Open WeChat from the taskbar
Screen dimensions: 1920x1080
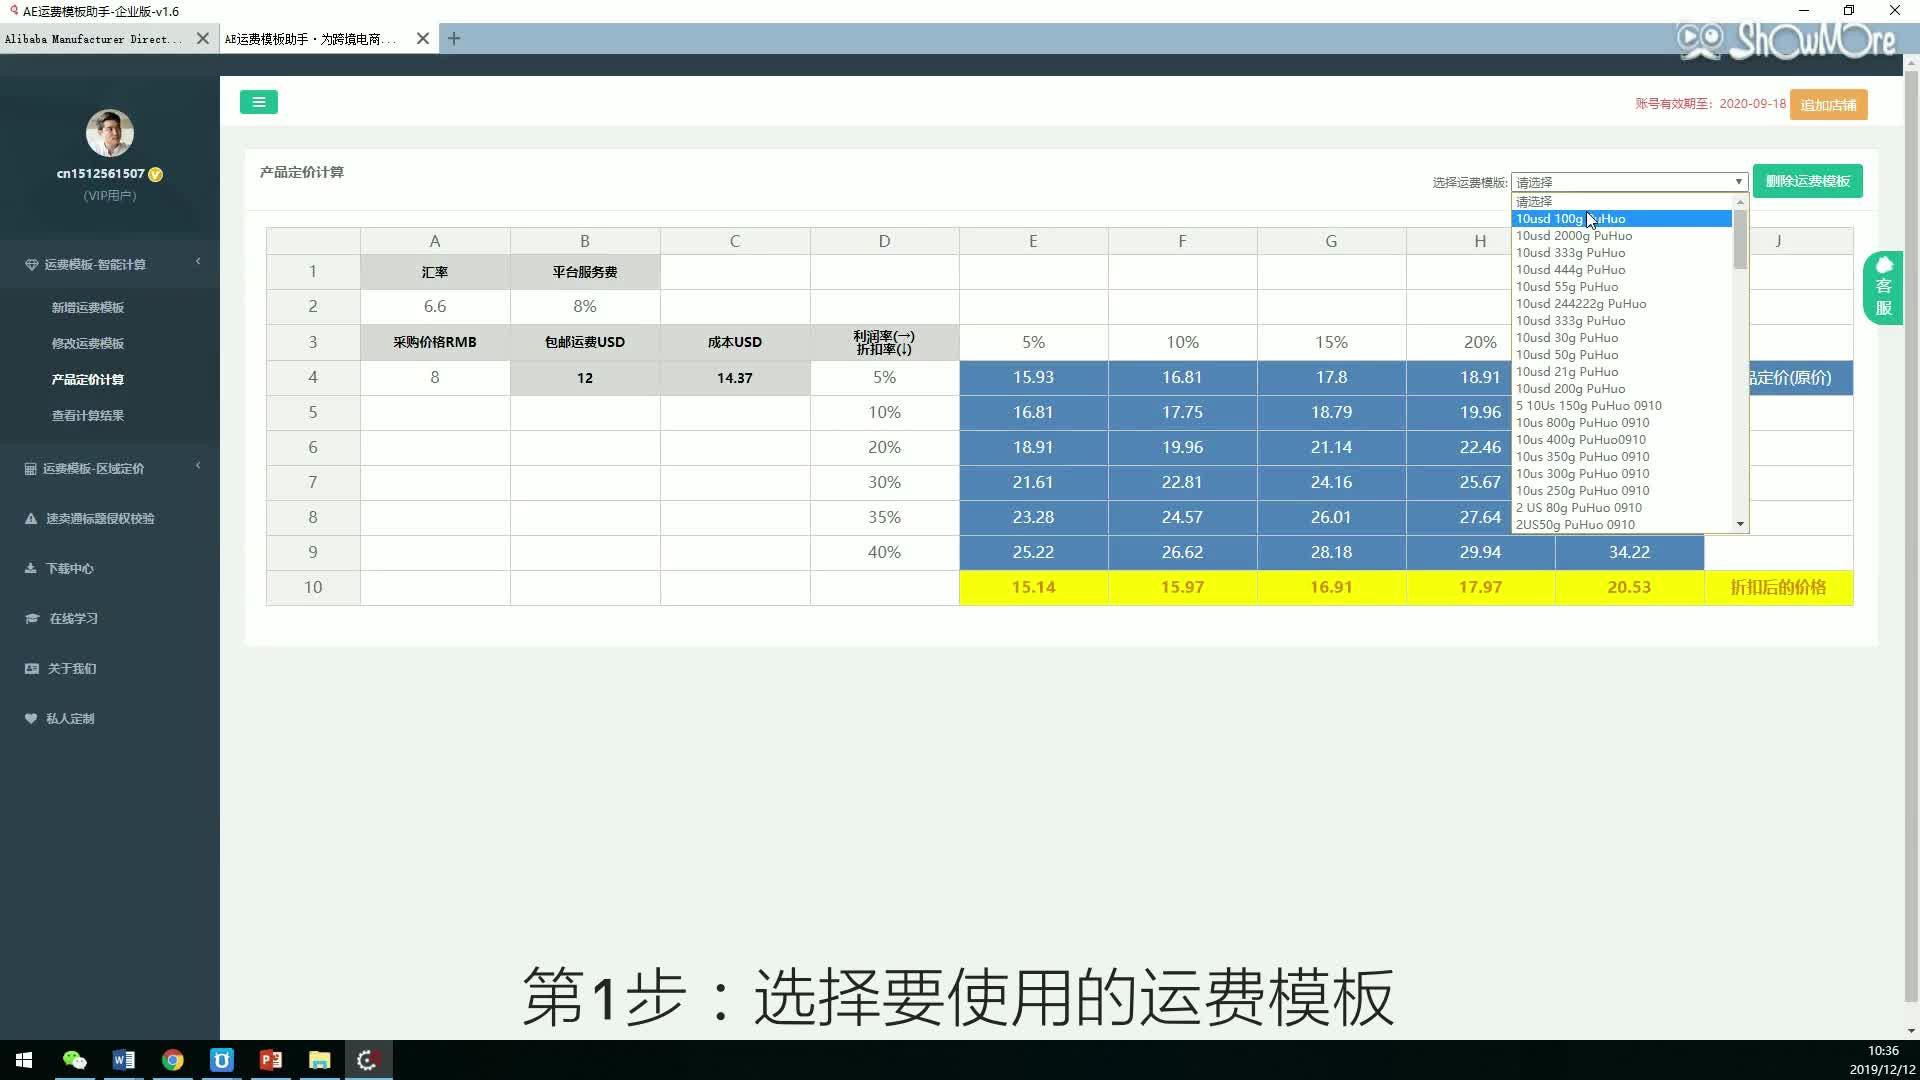click(74, 1060)
